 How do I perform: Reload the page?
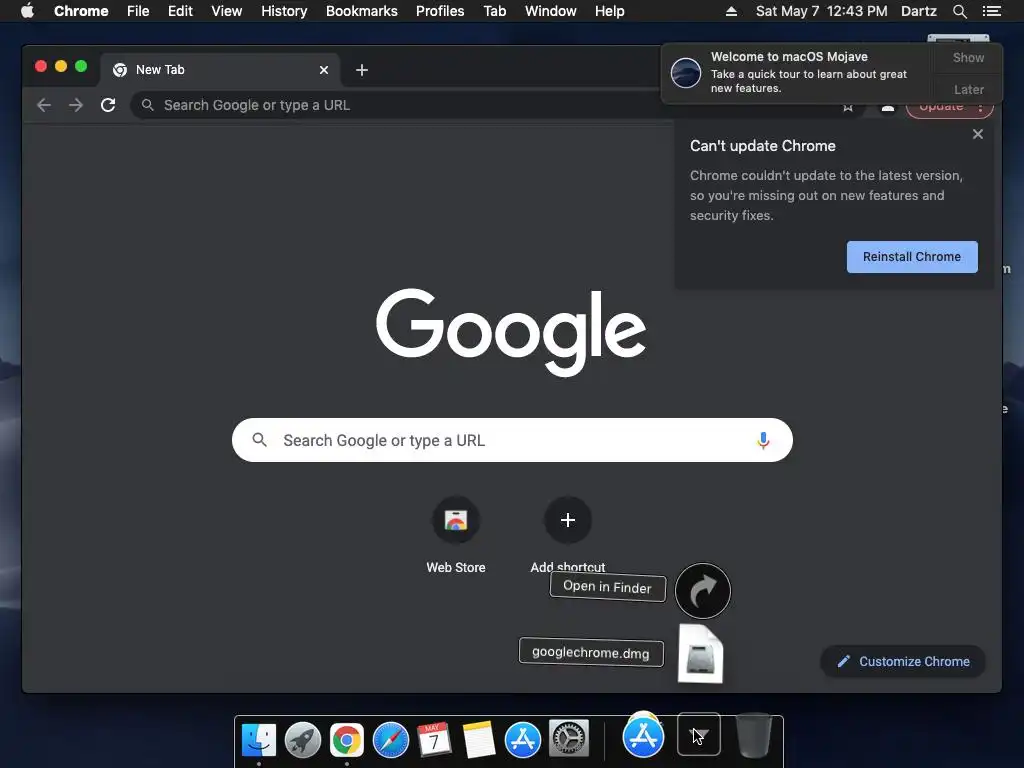(108, 105)
